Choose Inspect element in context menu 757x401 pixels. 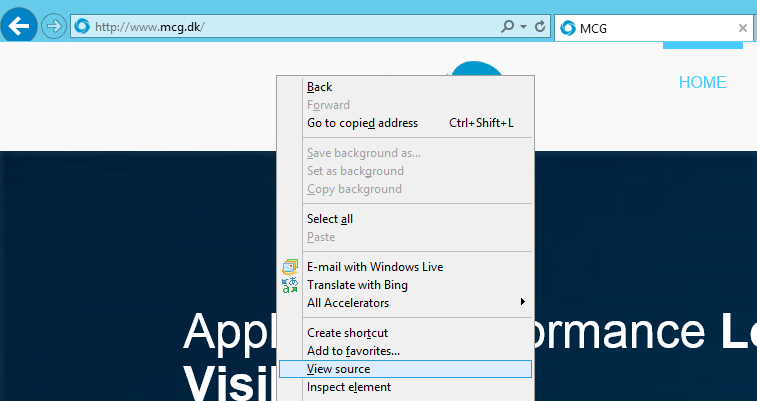tap(348, 387)
